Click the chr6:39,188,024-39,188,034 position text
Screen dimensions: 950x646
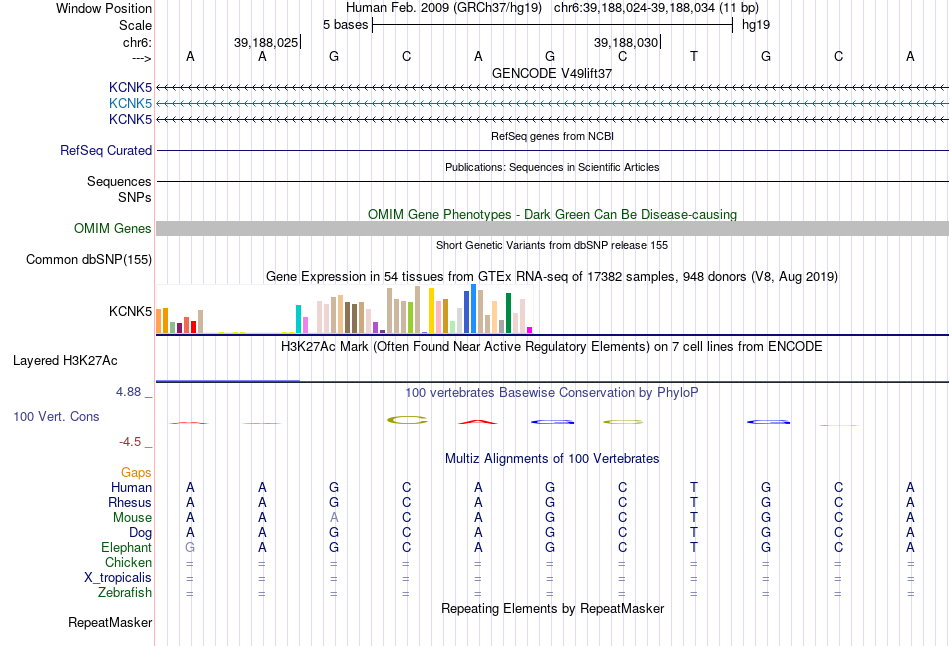656,8
